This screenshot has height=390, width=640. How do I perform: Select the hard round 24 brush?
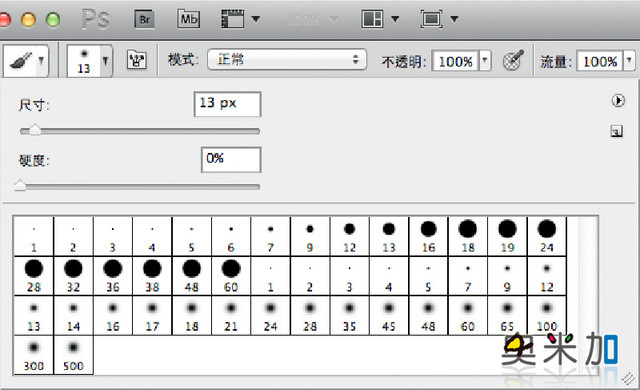547,236
